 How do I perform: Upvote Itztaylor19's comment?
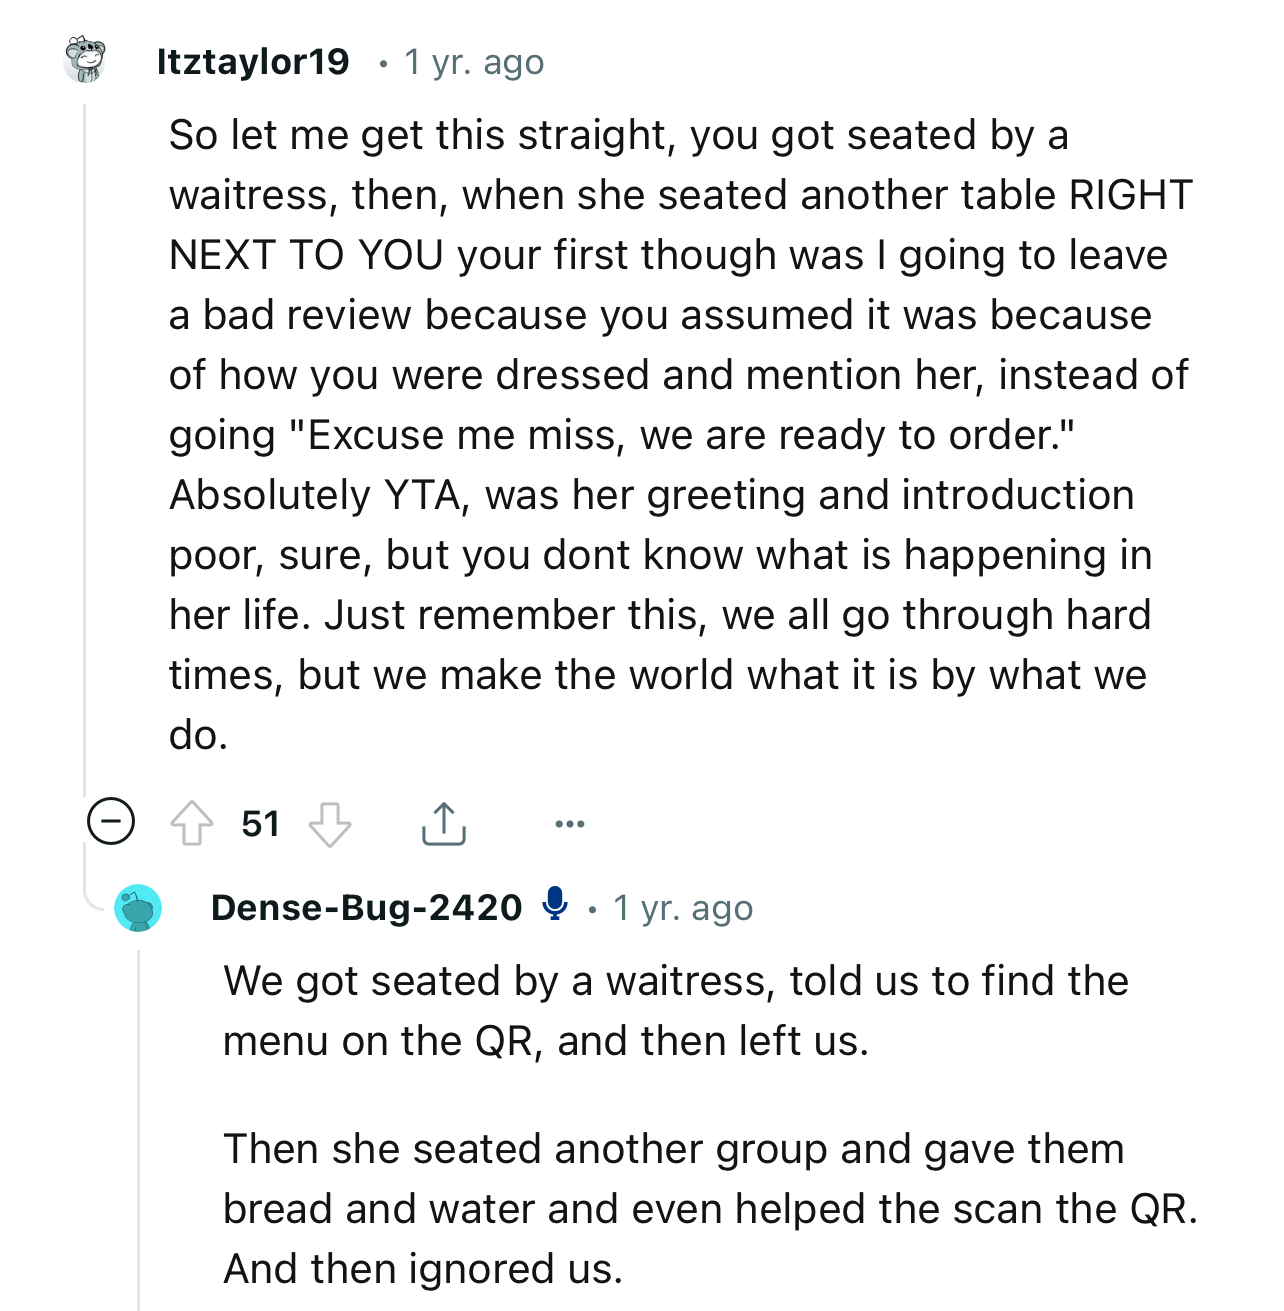click(x=192, y=824)
